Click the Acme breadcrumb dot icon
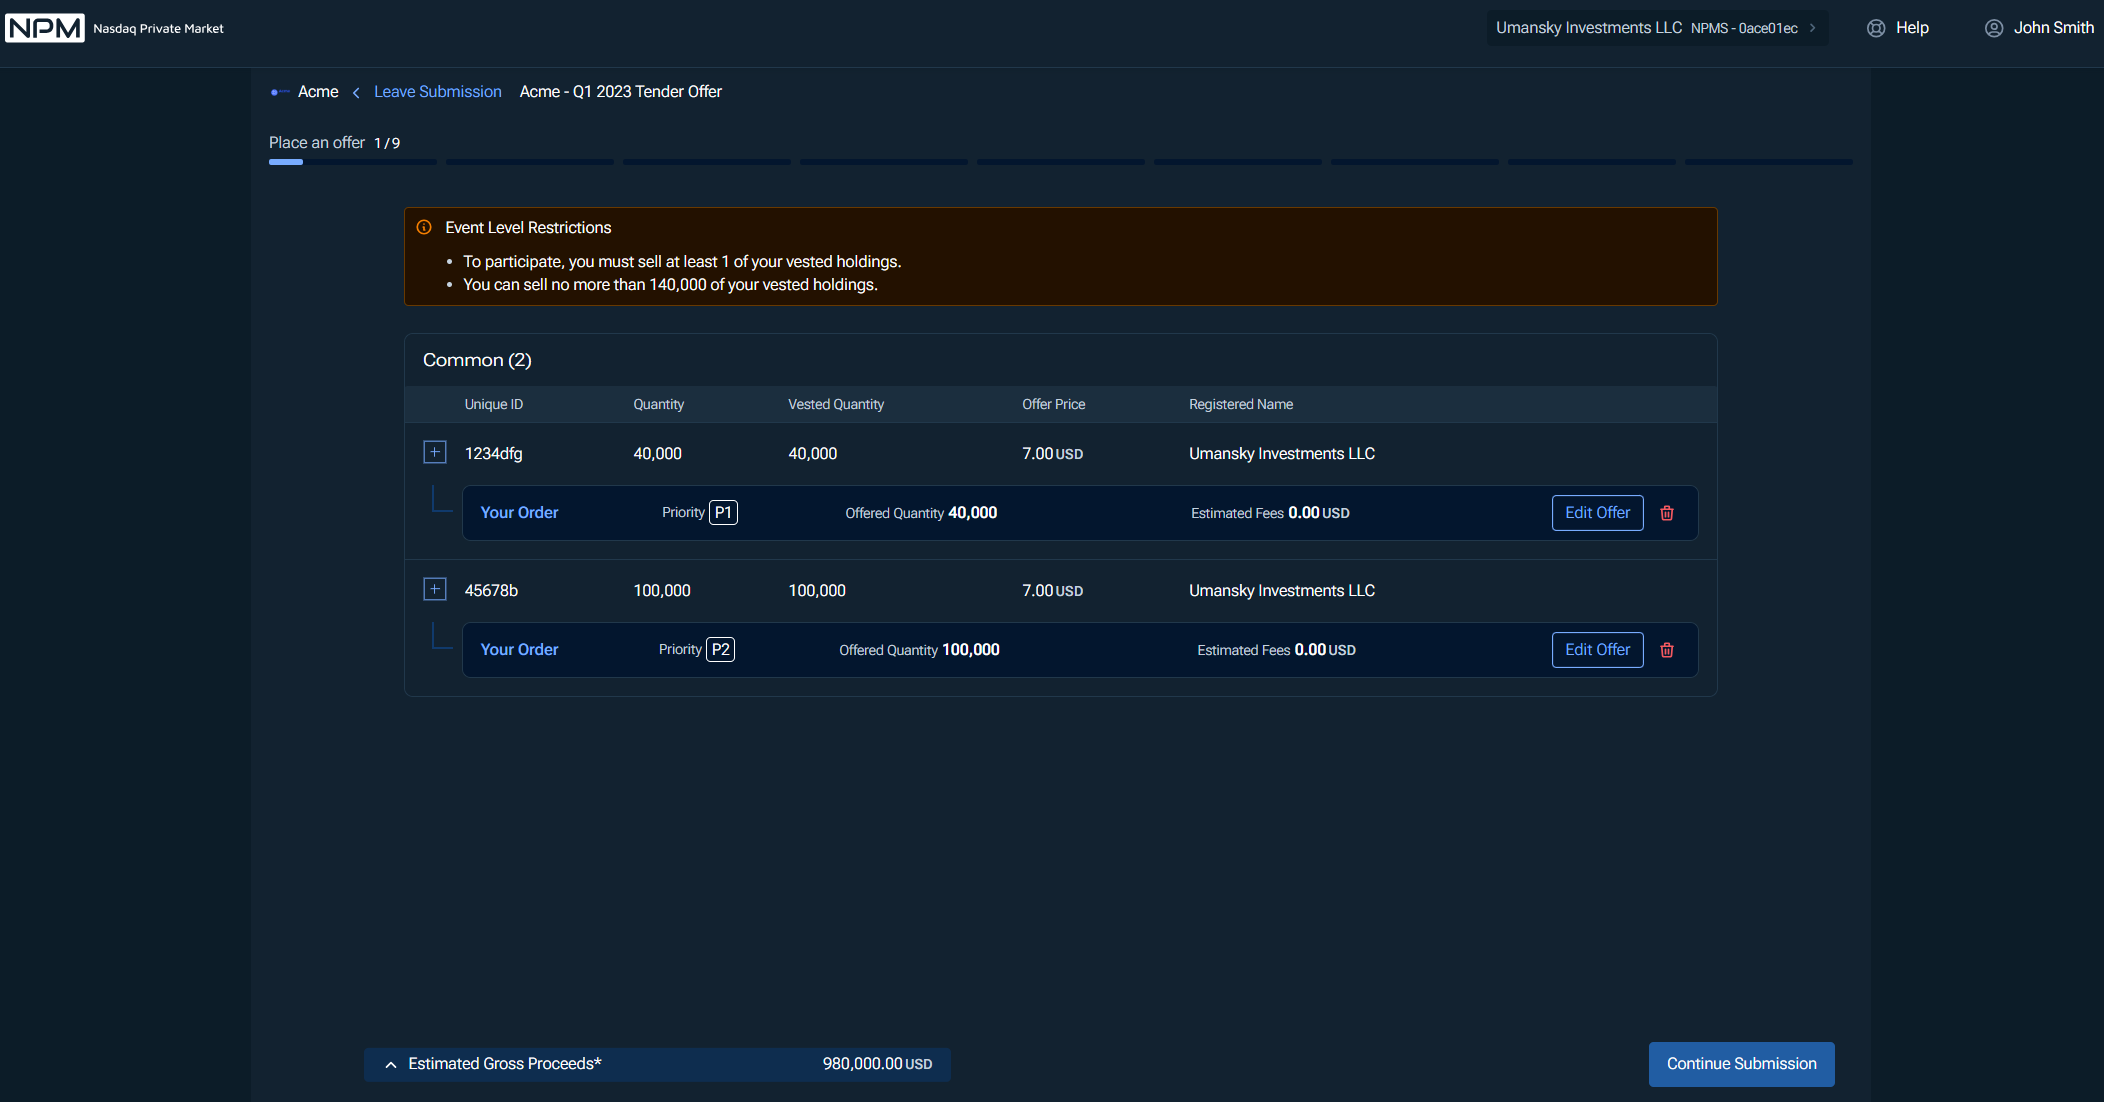Screen dimensions: 2104x1102 coord(280,92)
